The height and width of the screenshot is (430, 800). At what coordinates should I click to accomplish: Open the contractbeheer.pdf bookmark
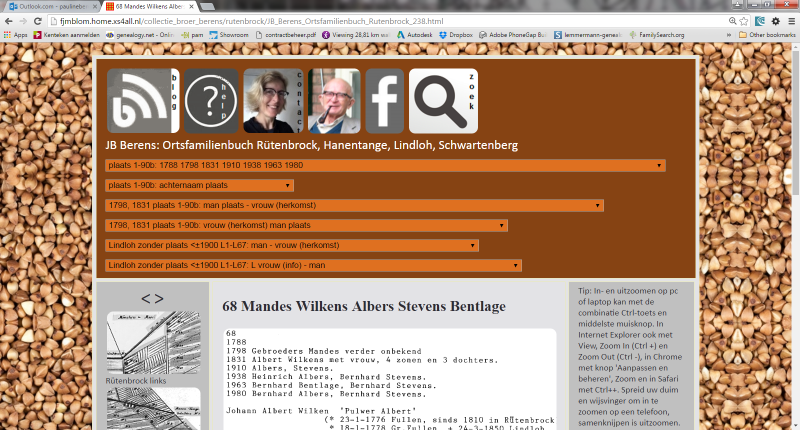286,35
